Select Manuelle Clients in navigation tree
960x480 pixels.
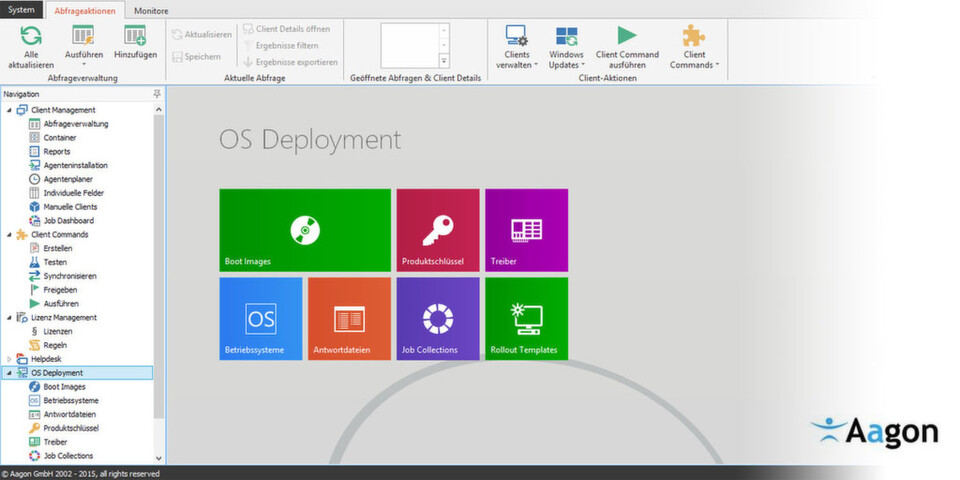(70, 207)
